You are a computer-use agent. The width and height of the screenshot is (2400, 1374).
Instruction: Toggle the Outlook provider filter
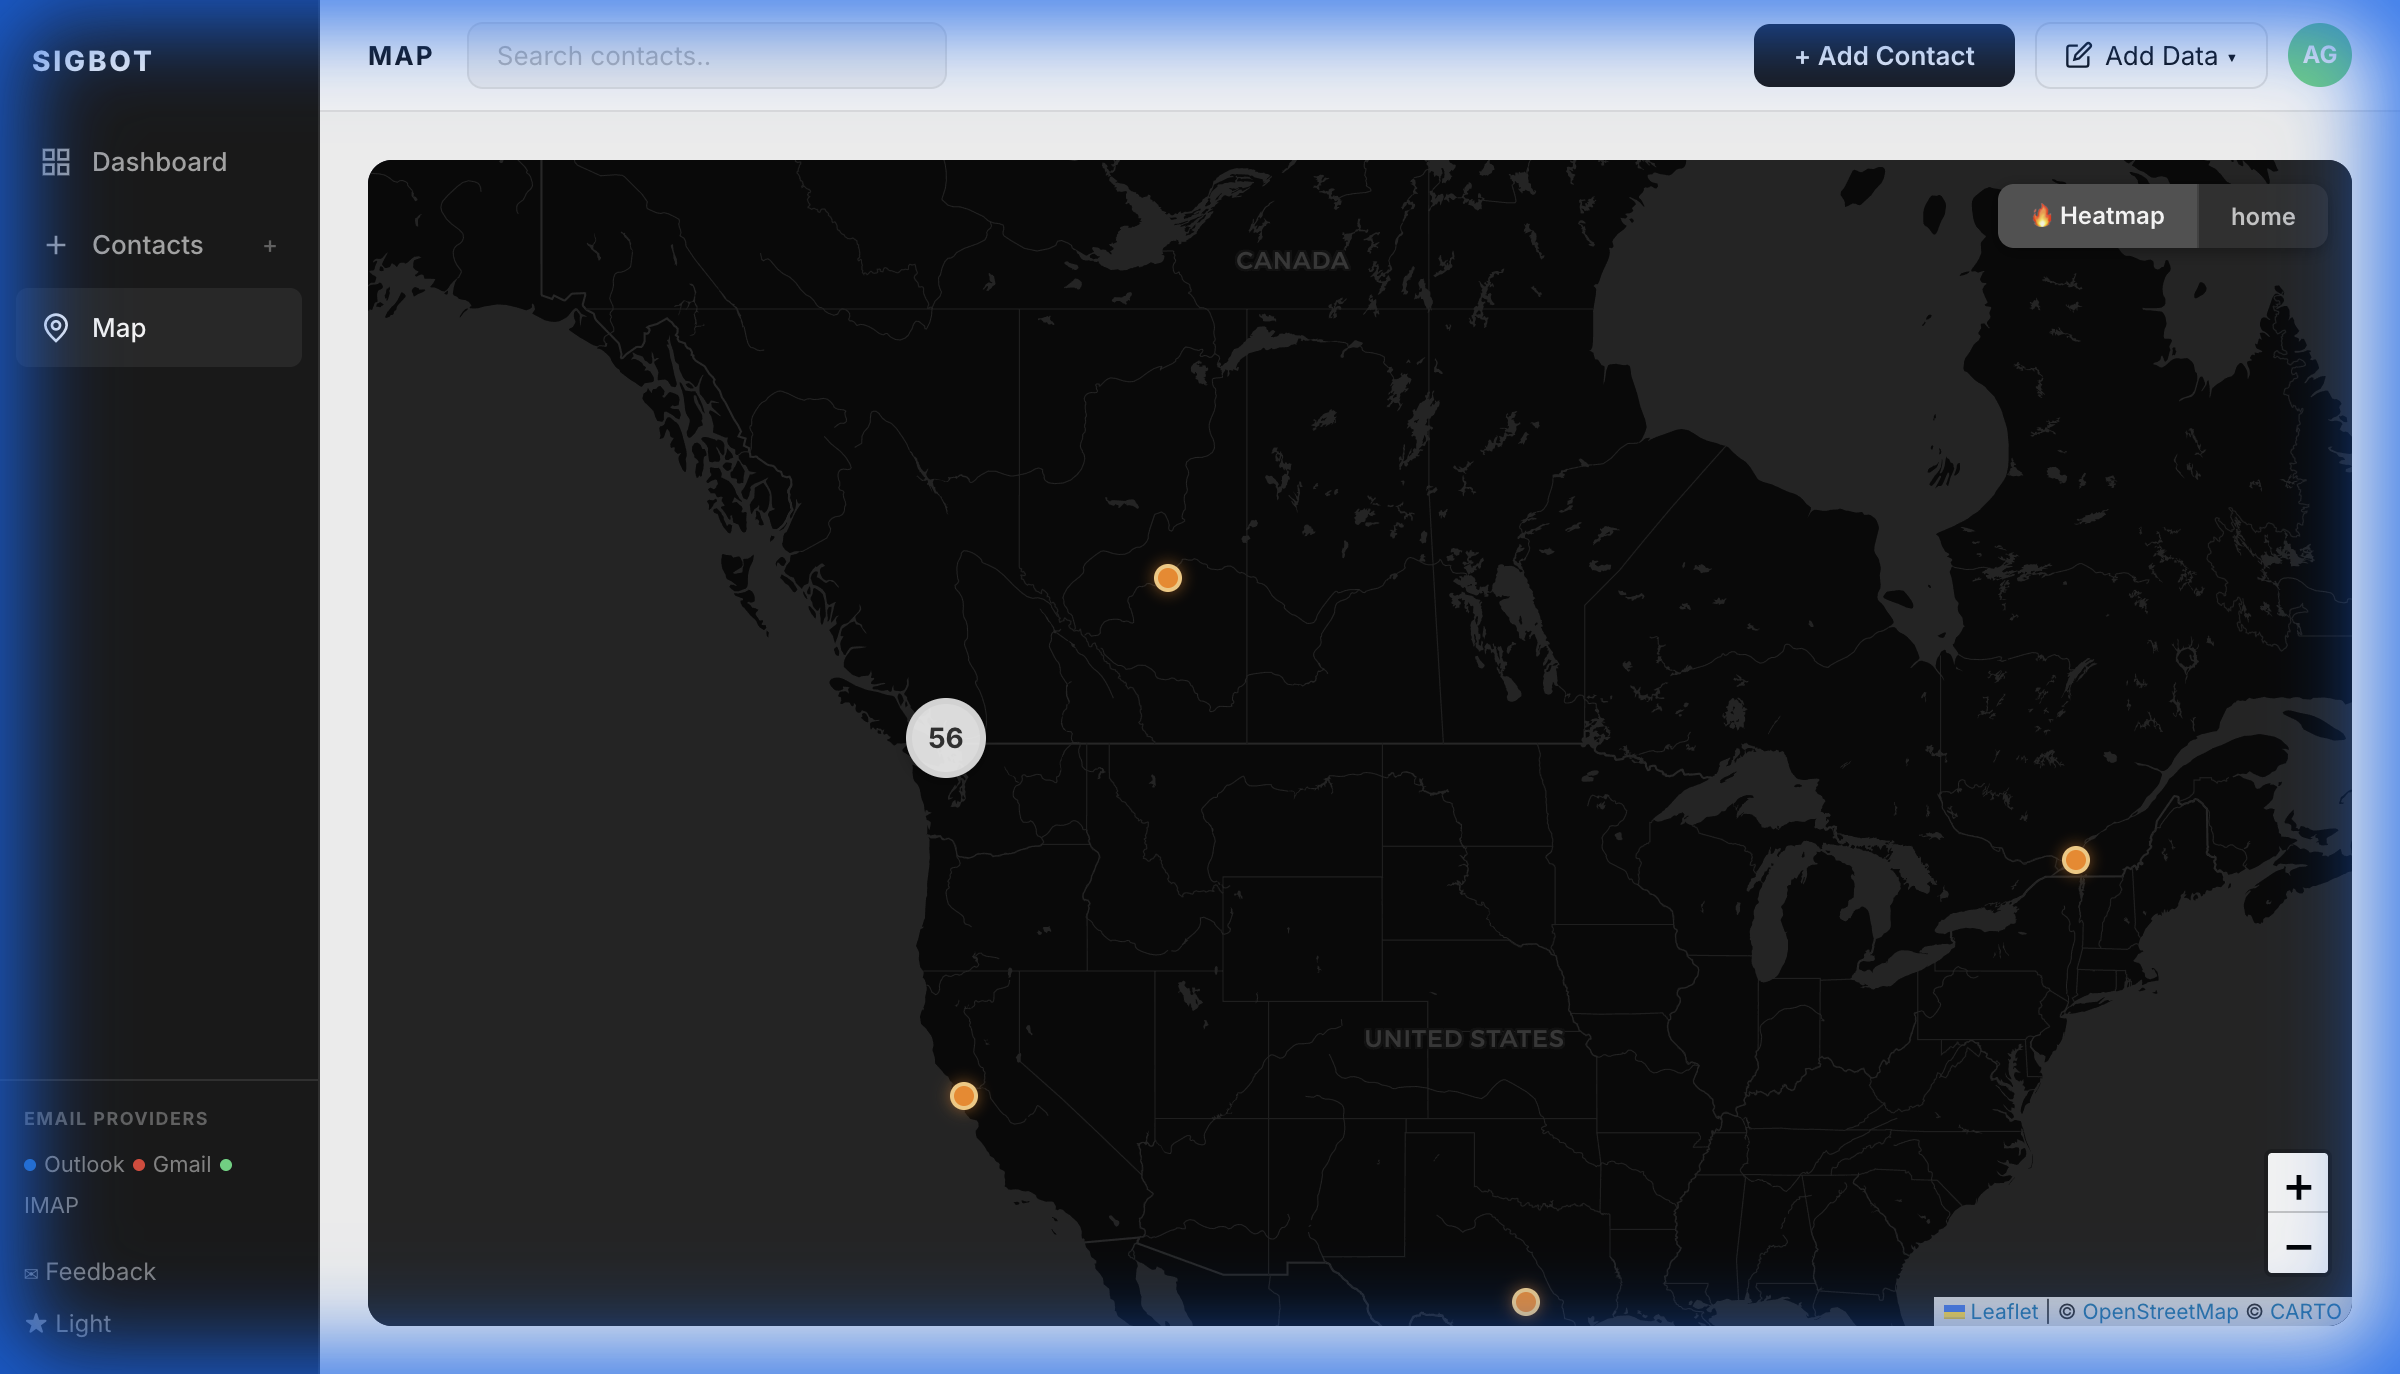70,1164
